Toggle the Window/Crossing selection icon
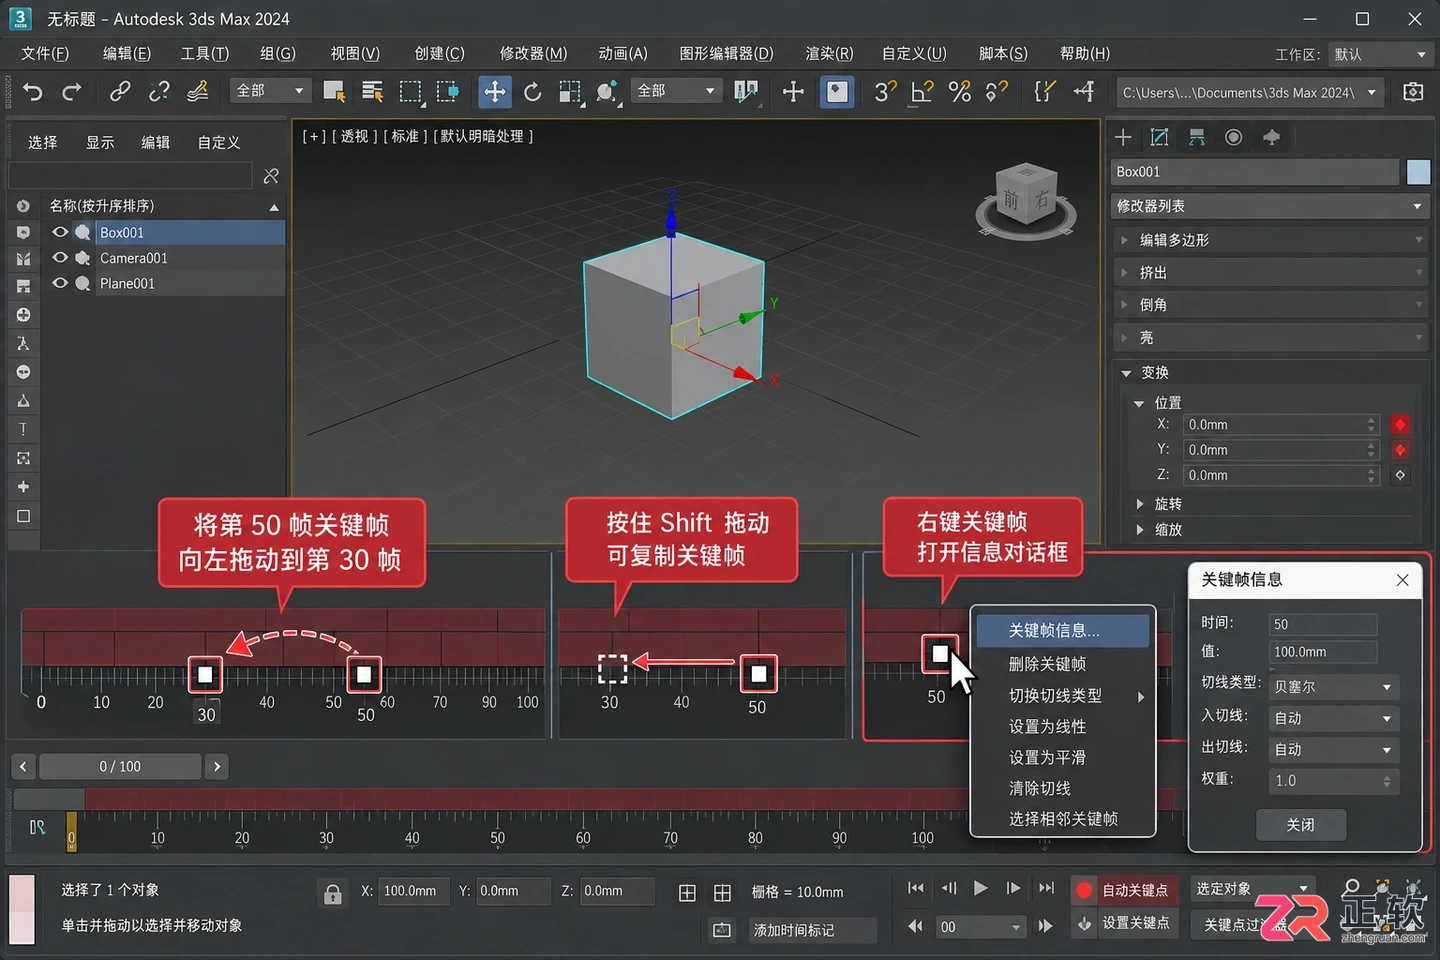The image size is (1440, 960). 448,92
